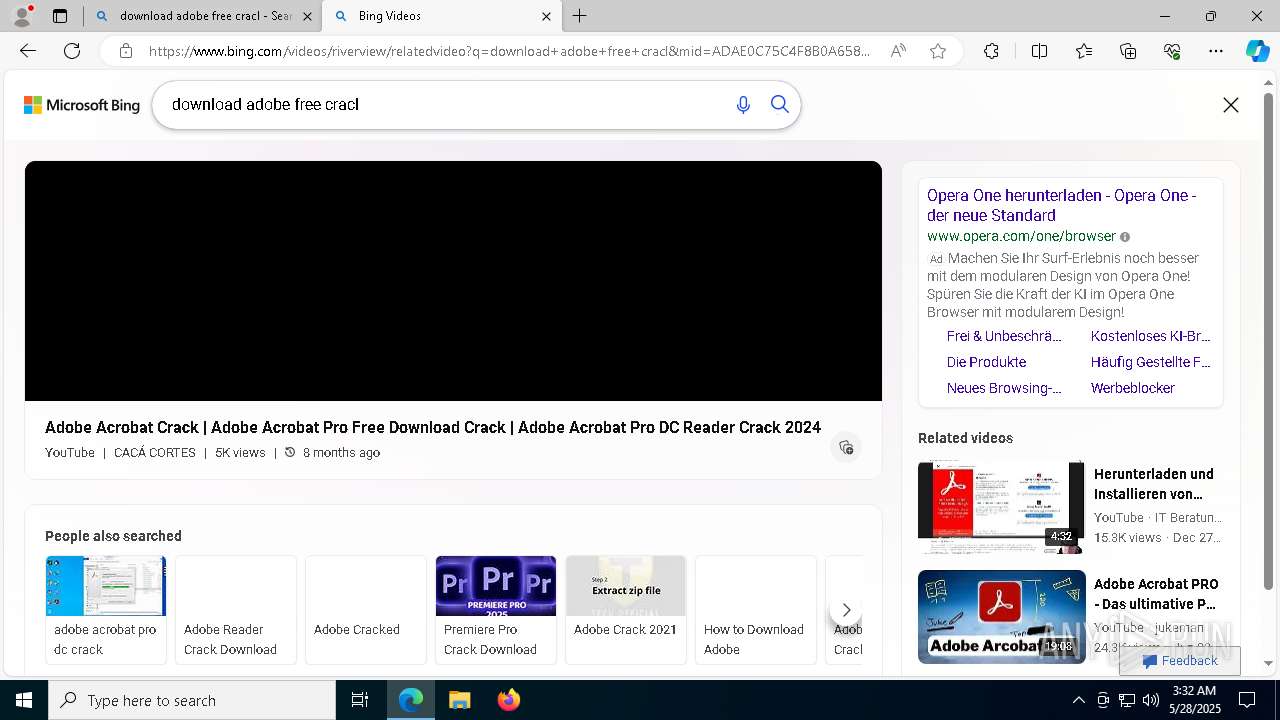This screenshot has height=720, width=1280.
Task: Start voice search with microphone
Action: tap(743, 105)
